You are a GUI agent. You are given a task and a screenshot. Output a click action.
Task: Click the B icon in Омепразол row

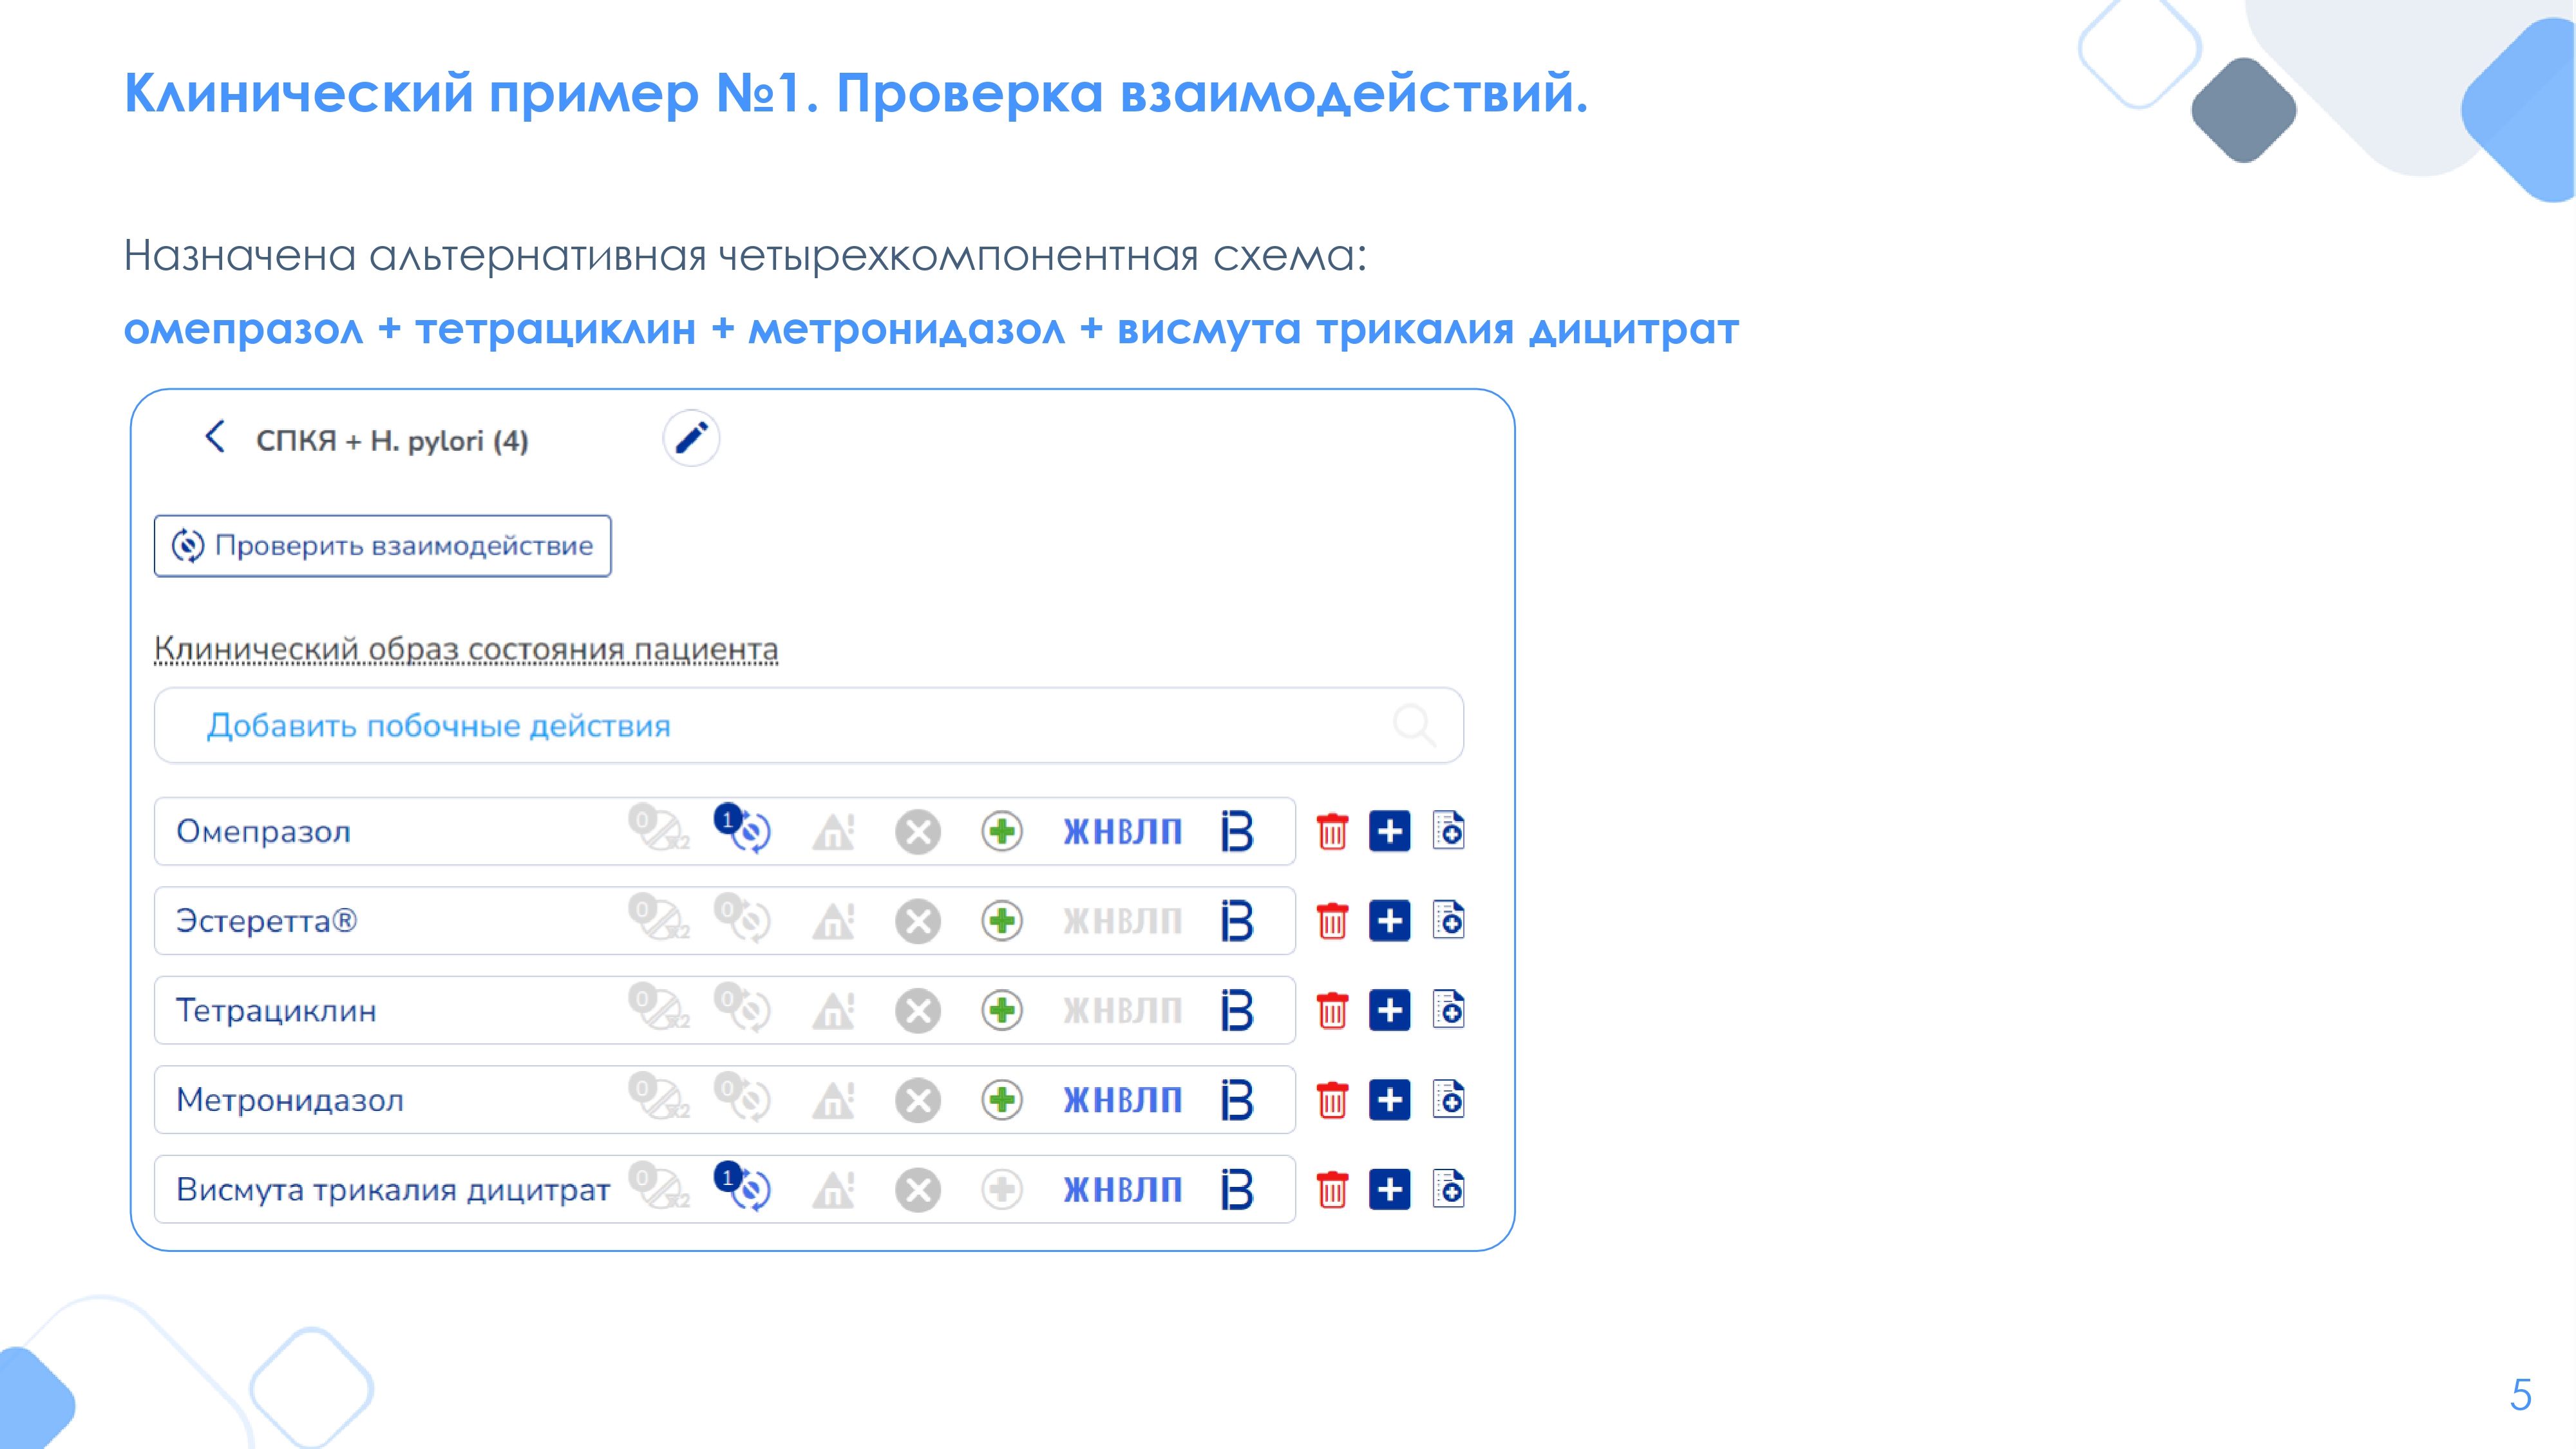(1237, 831)
